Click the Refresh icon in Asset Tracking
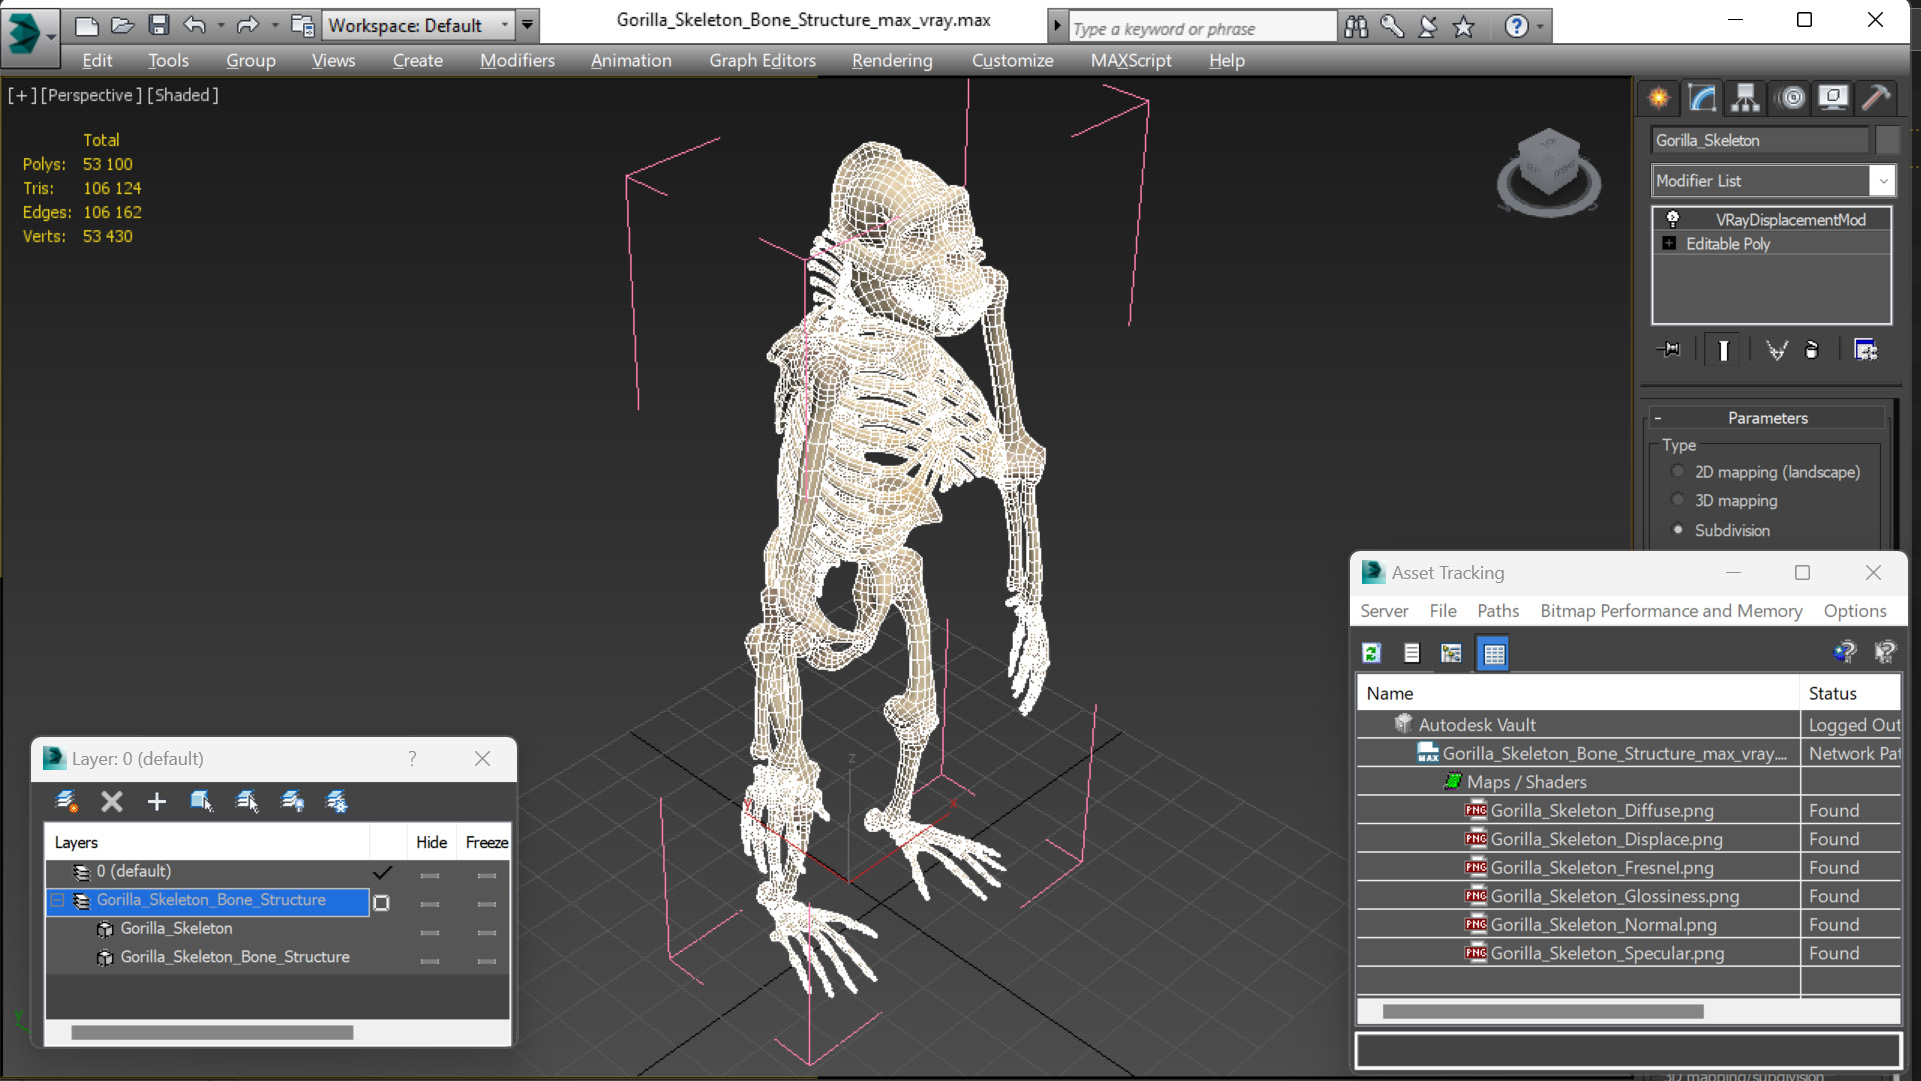Viewport: 1921px width, 1081px height. [x=1372, y=653]
